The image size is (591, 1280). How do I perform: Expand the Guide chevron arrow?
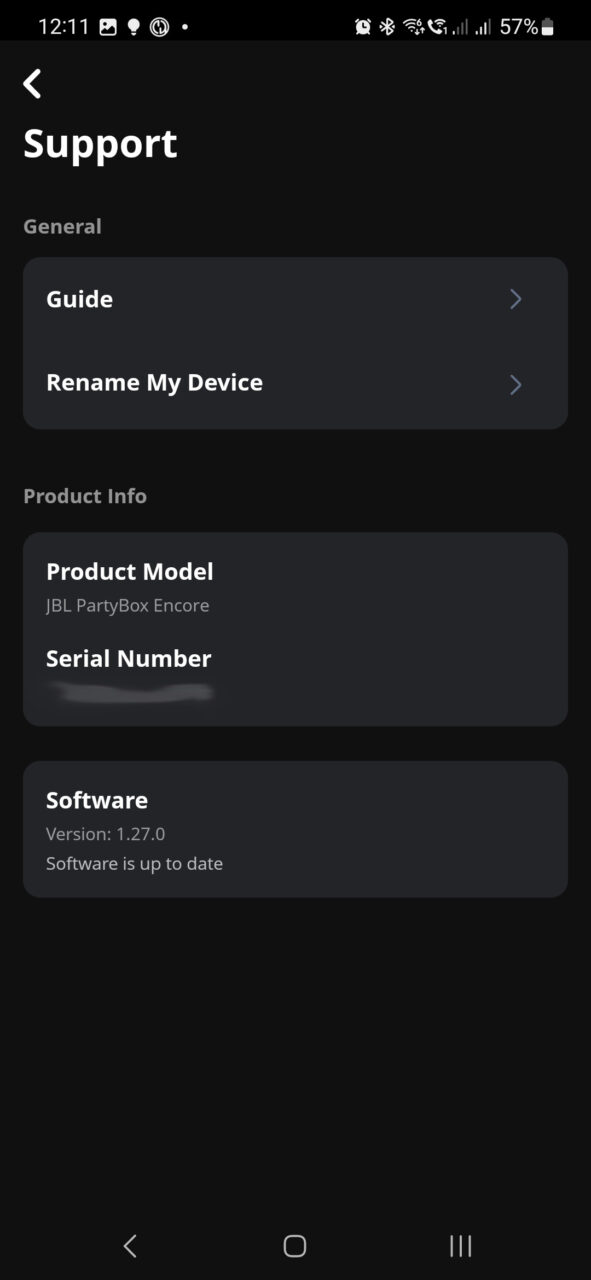pyautogui.click(x=516, y=299)
